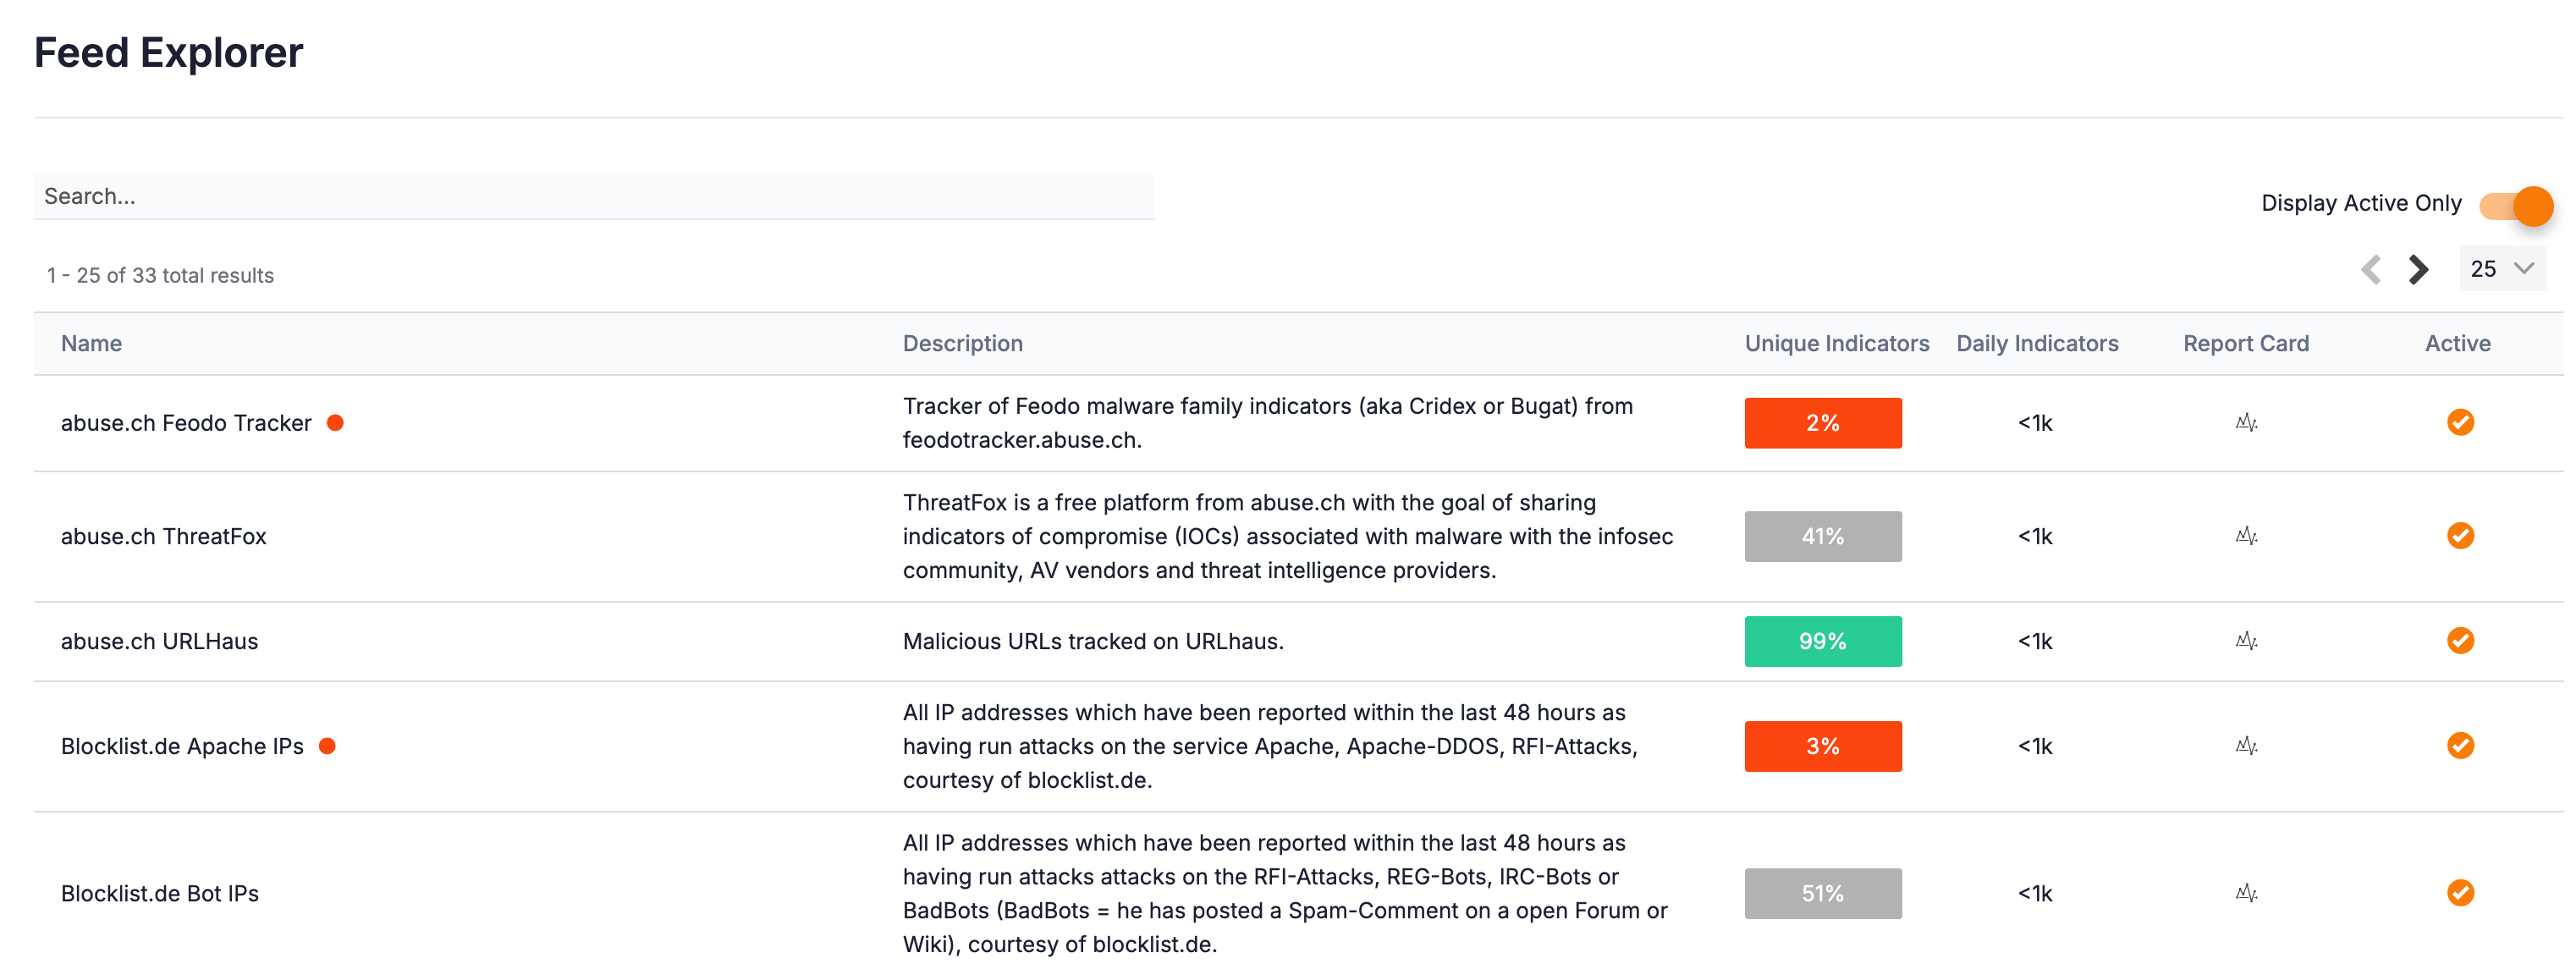Viewport: 2576px width, 975px height.
Task: Toggle active status for Blocklist.de Apache IPs
Action: (x=2460, y=745)
